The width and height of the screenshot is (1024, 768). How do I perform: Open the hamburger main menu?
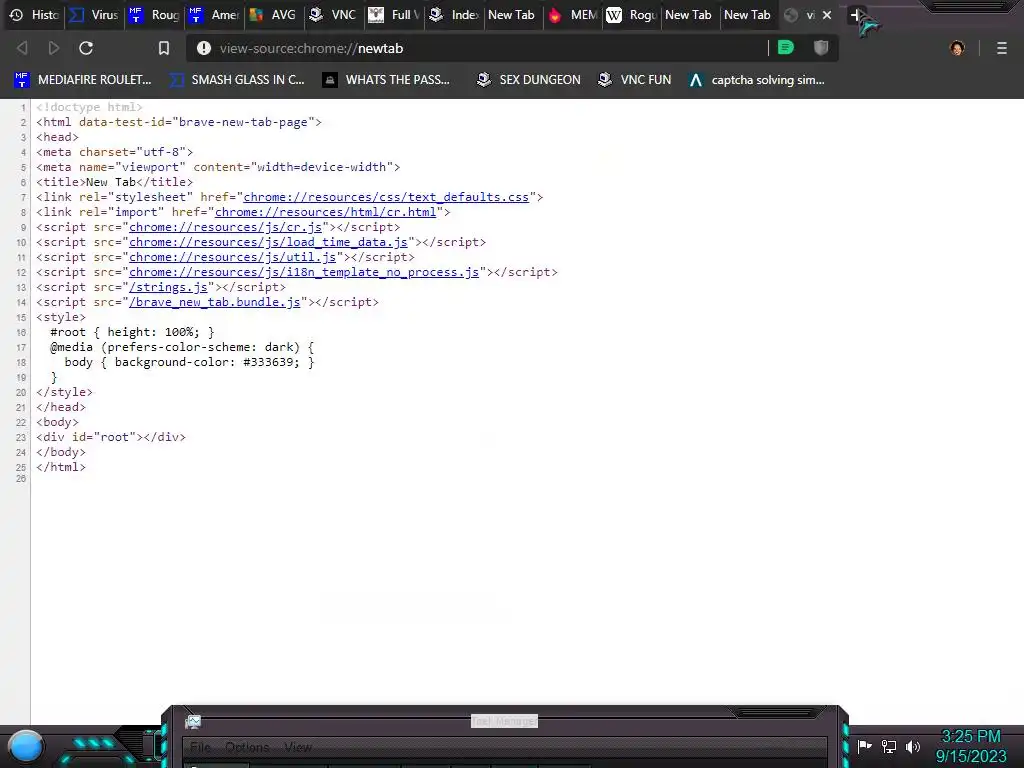[1002, 48]
